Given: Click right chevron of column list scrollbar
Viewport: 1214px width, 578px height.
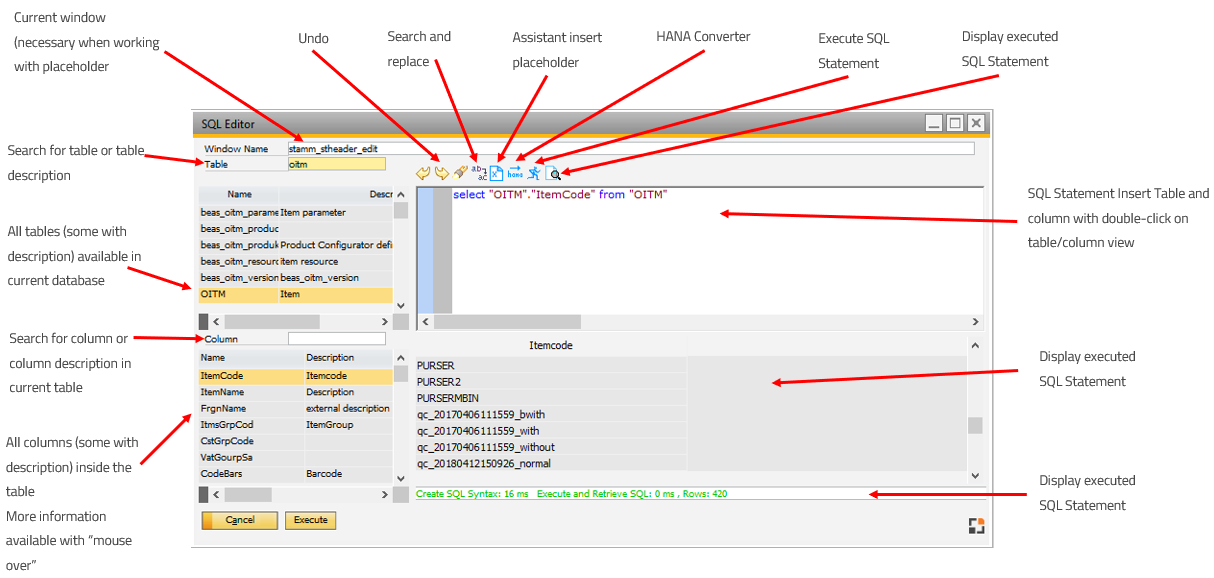Looking at the screenshot, I should (383, 492).
